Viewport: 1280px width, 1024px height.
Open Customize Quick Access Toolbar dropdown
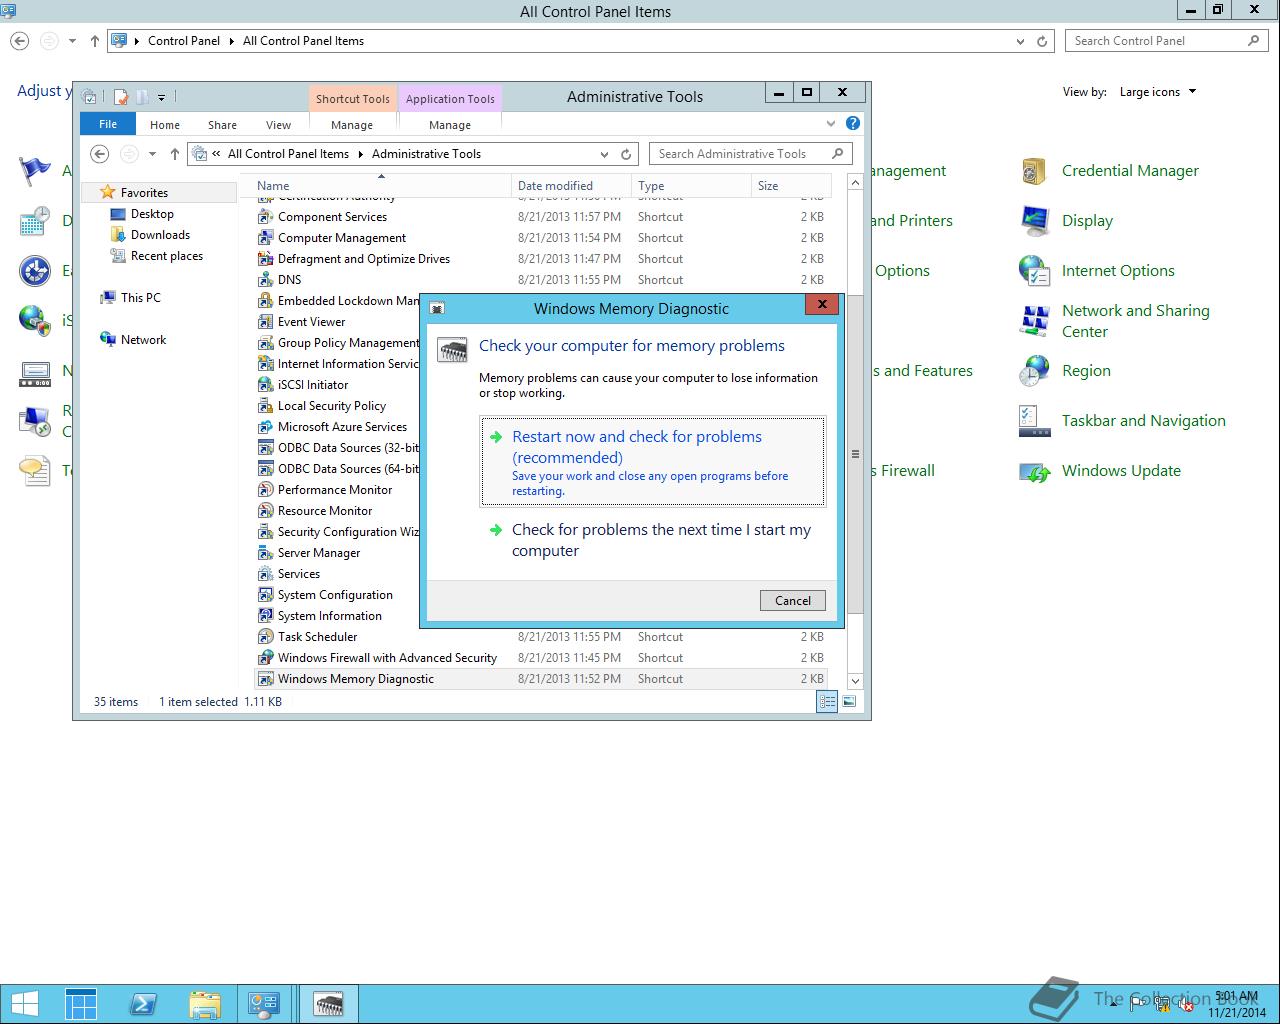[x=161, y=98]
